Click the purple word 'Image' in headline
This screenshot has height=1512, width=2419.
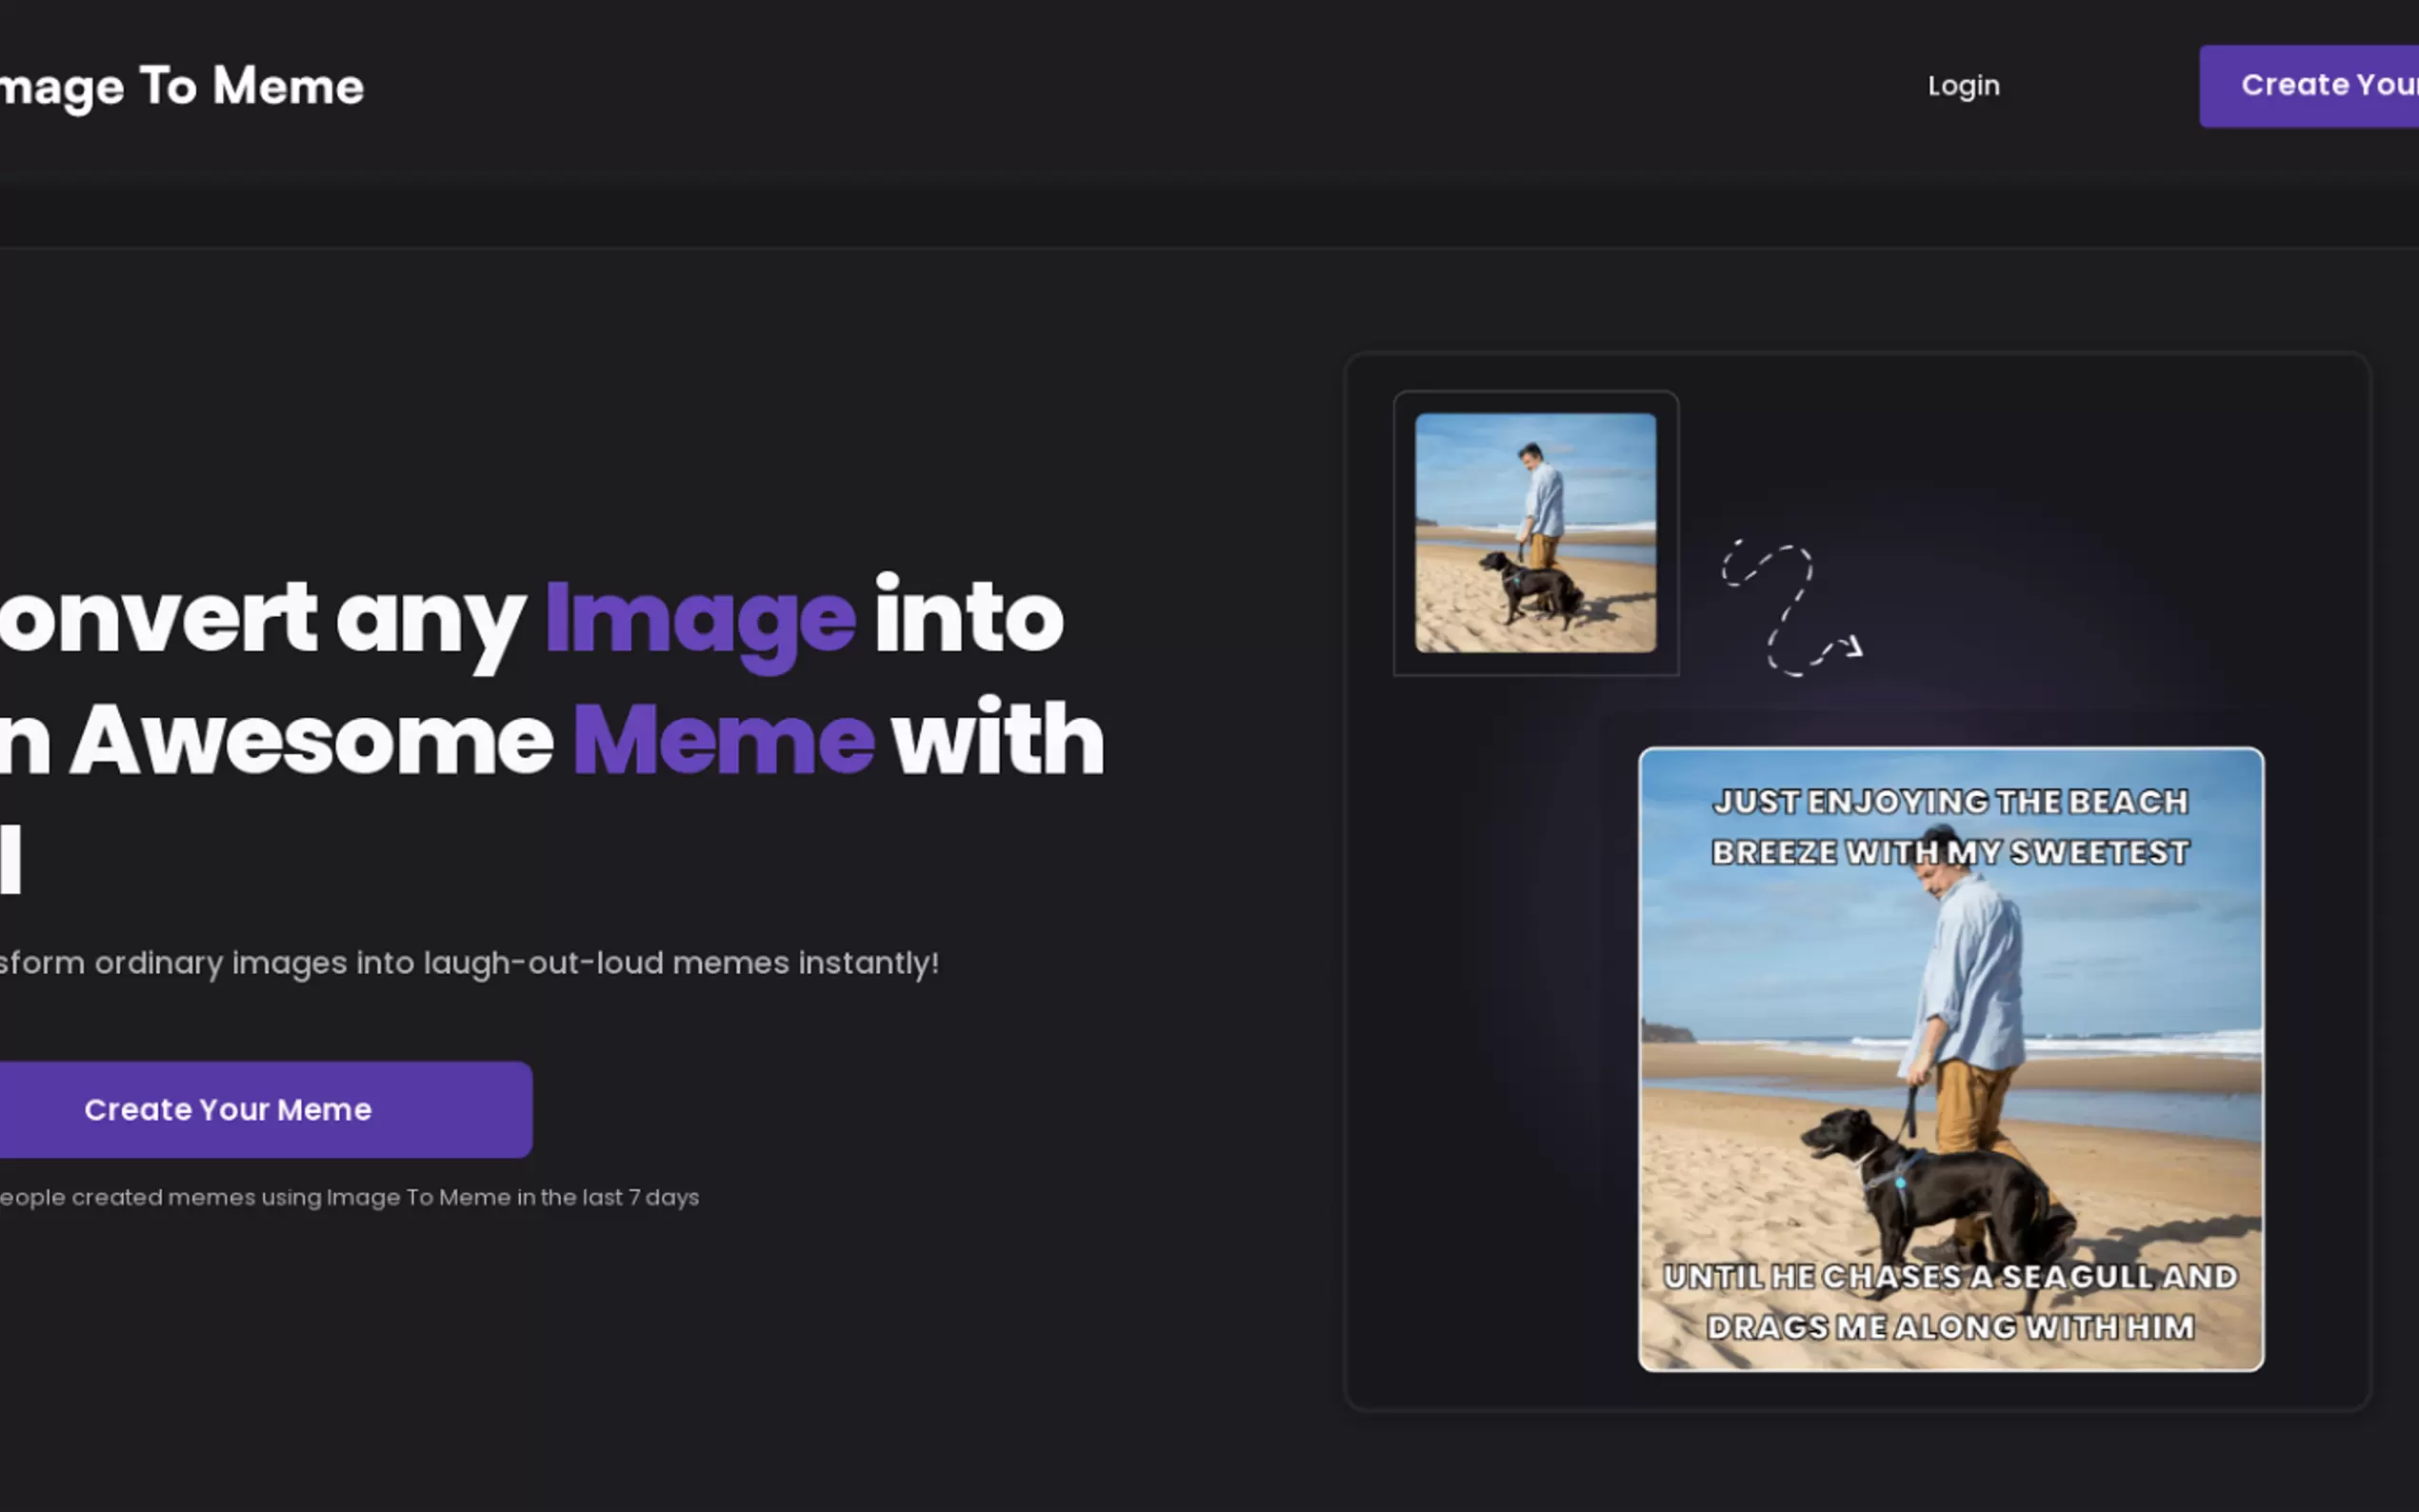point(700,620)
